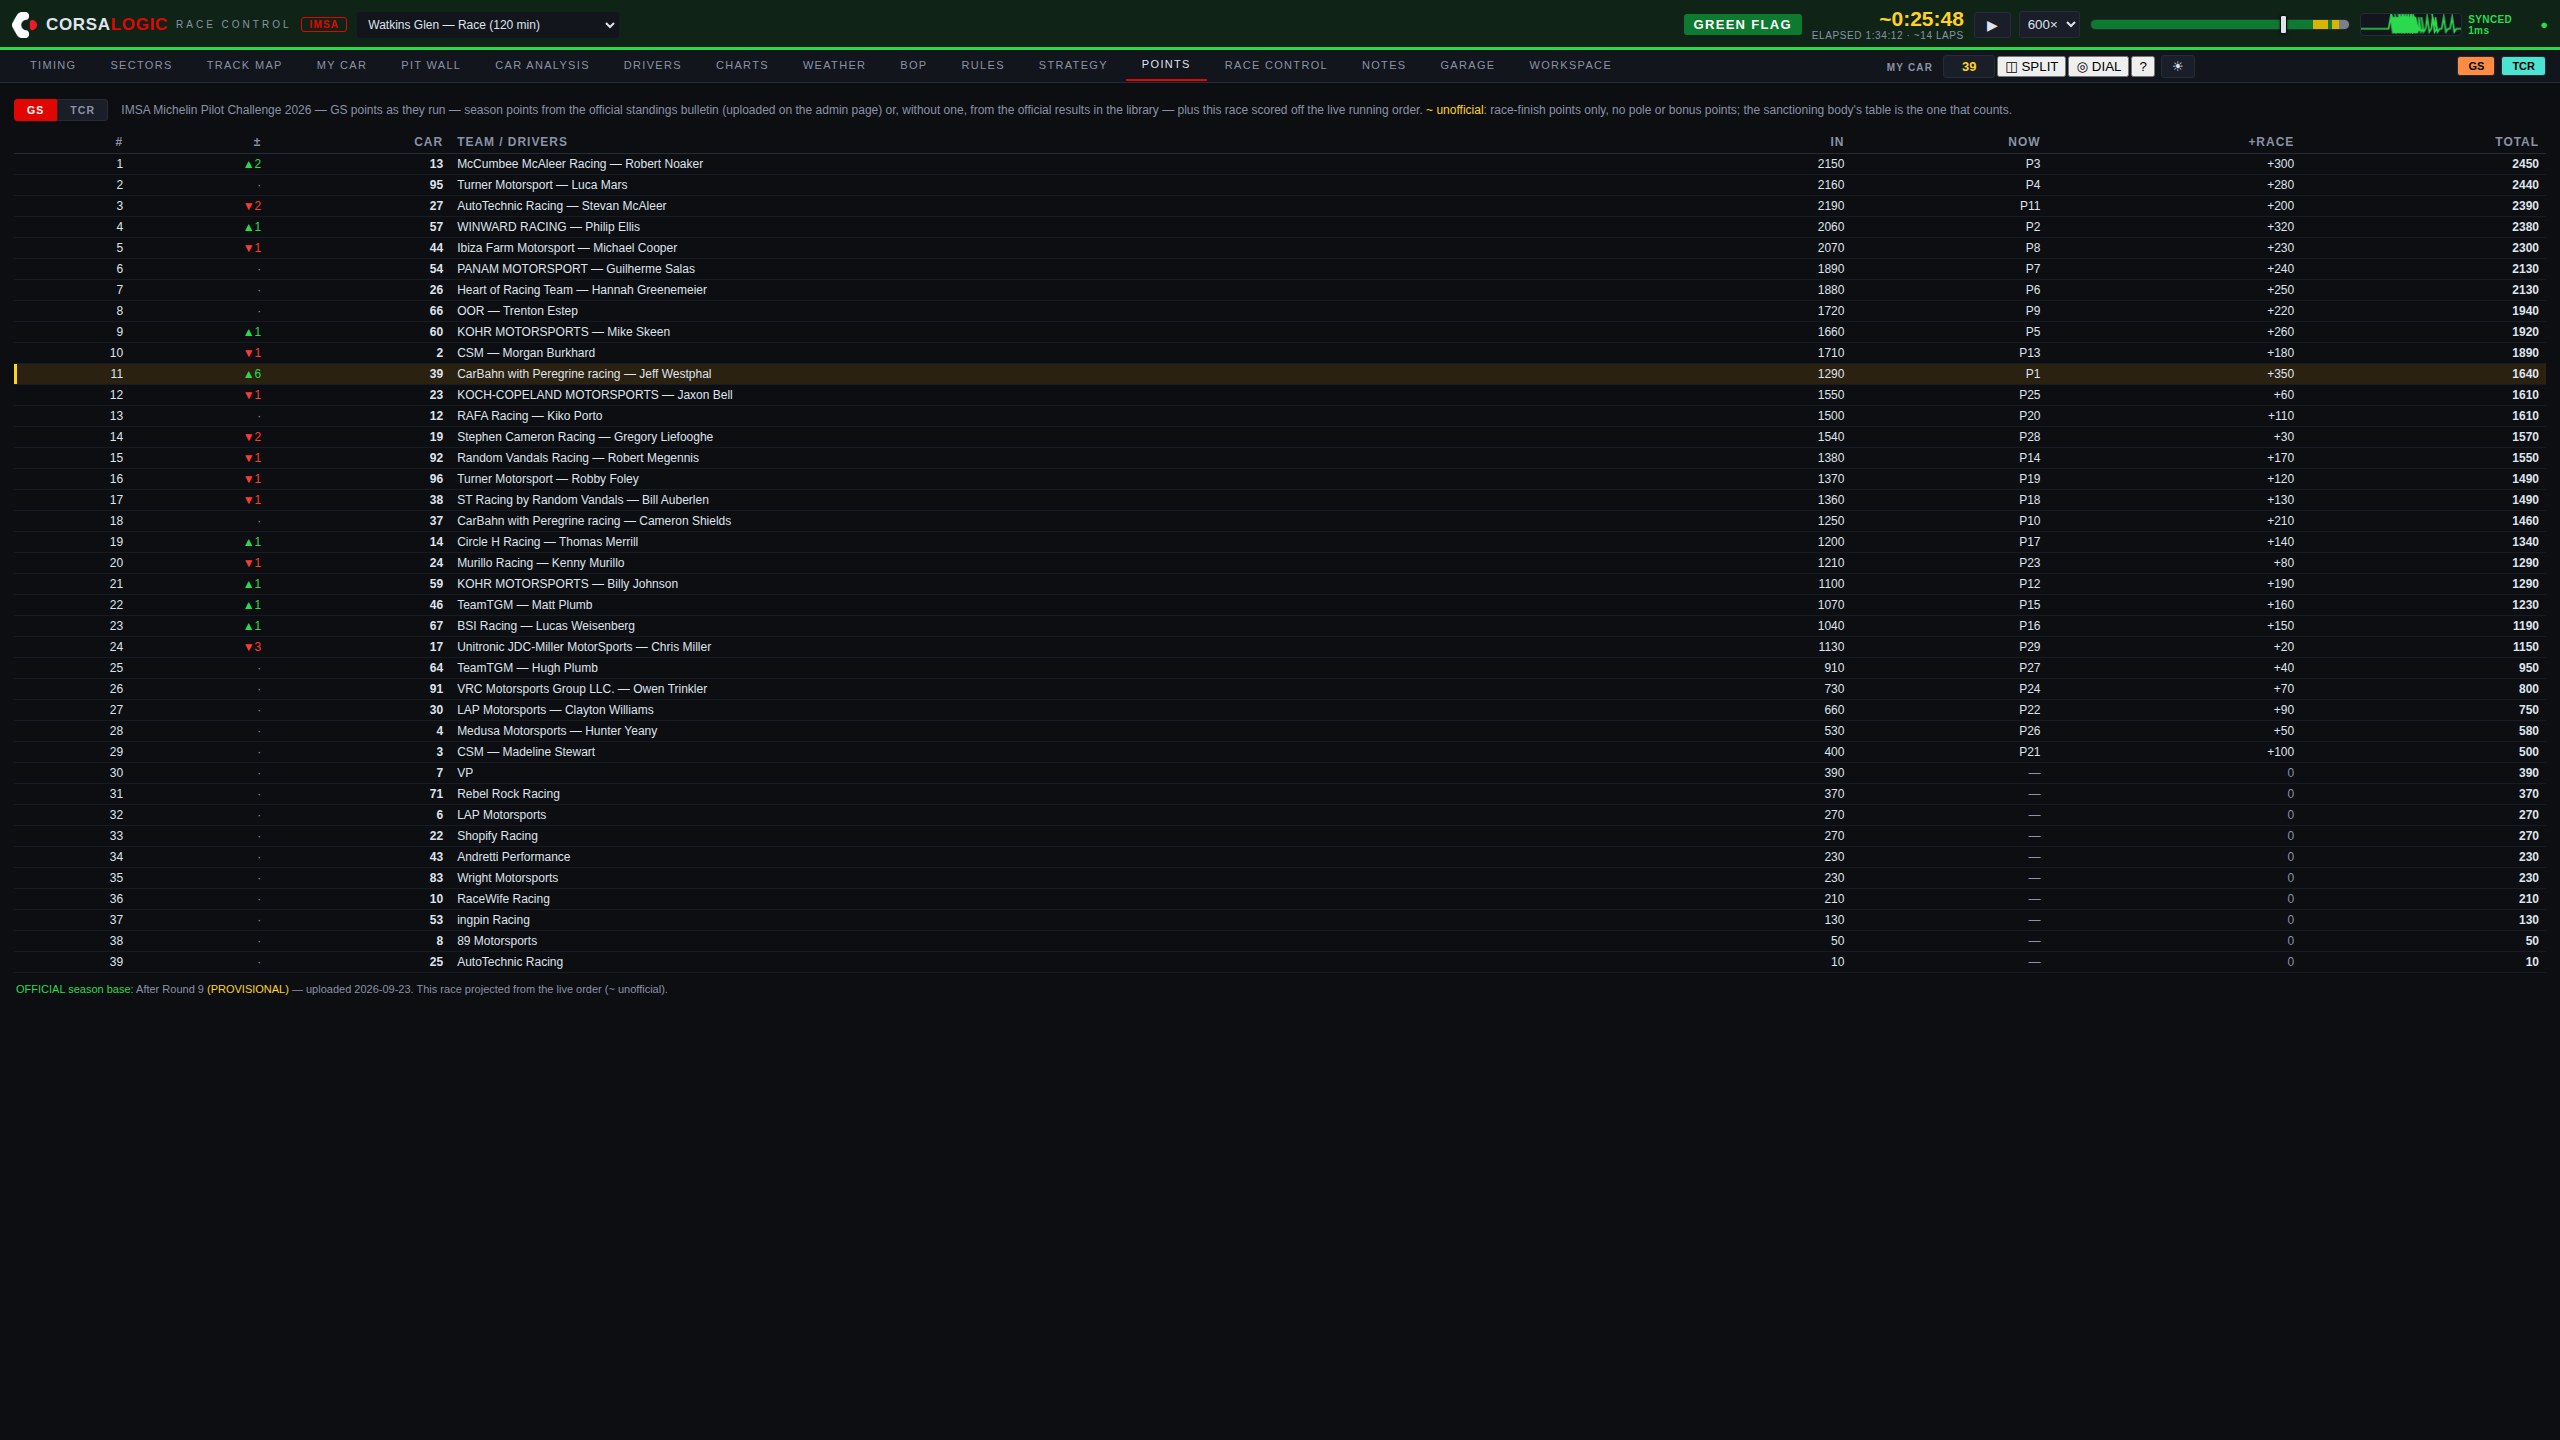This screenshot has width=2560, height=1440.
Task: Open help with the question mark button
Action: [x=2142, y=67]
